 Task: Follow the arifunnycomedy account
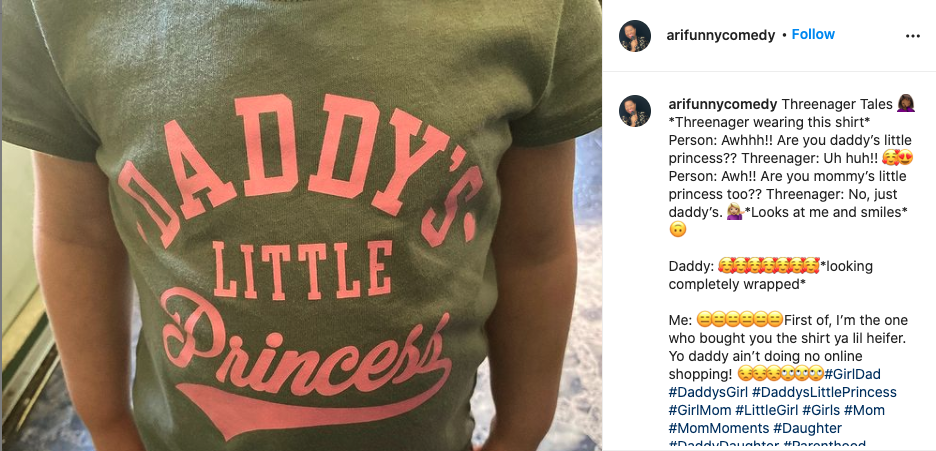pos(813,34)
